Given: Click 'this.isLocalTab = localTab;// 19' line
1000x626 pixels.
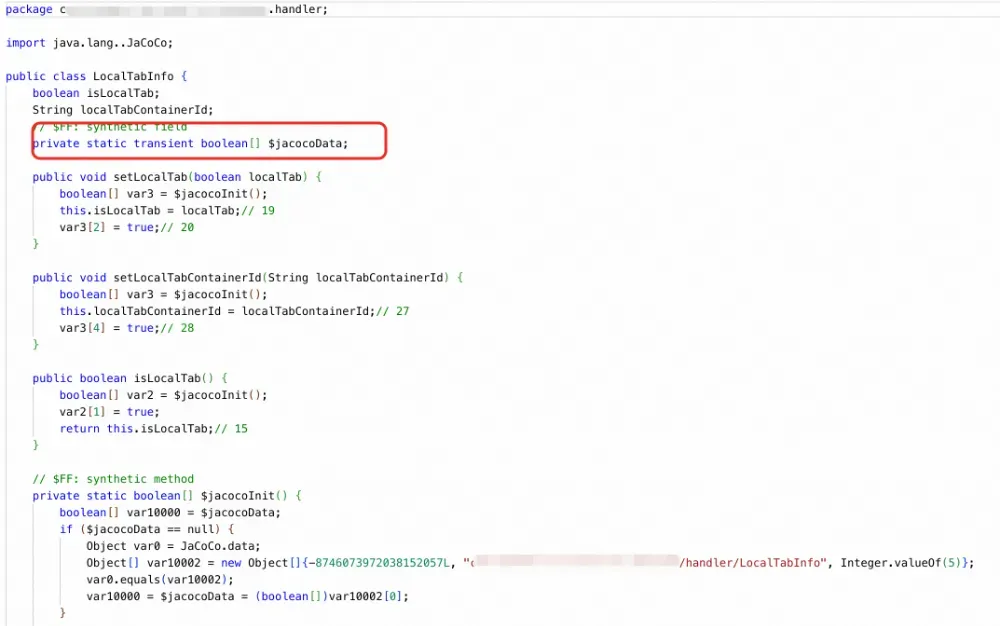Looking at the screenshot, I should [x=167, y=210].
